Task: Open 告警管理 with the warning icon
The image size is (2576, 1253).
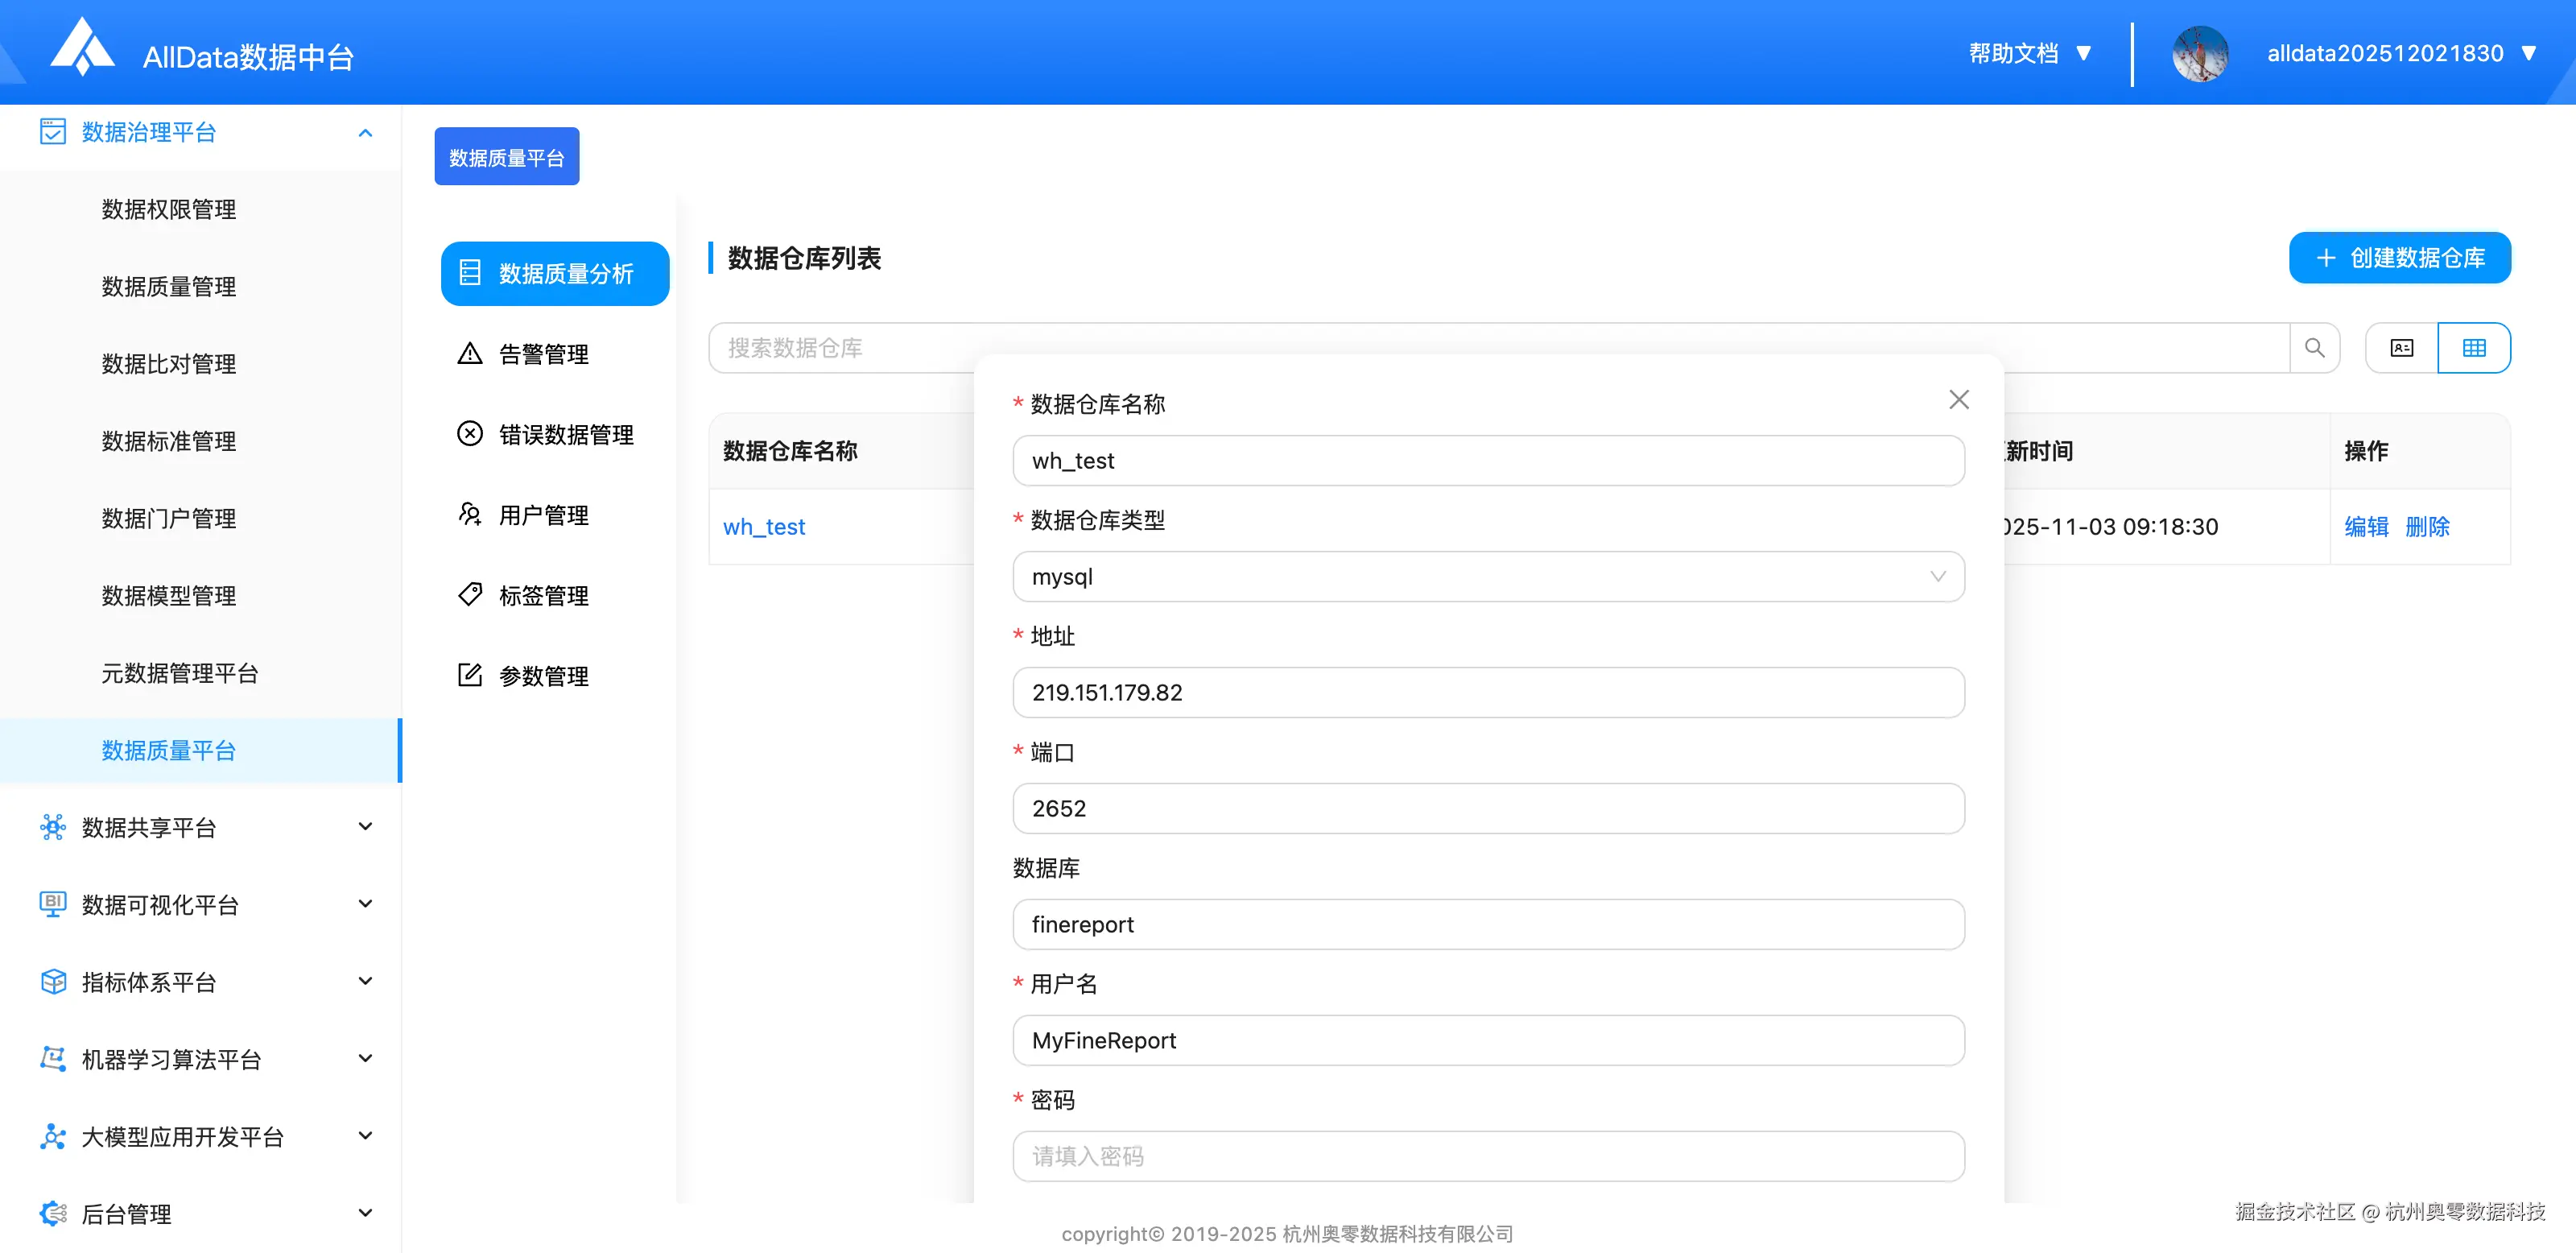Action: click(543, 354)
